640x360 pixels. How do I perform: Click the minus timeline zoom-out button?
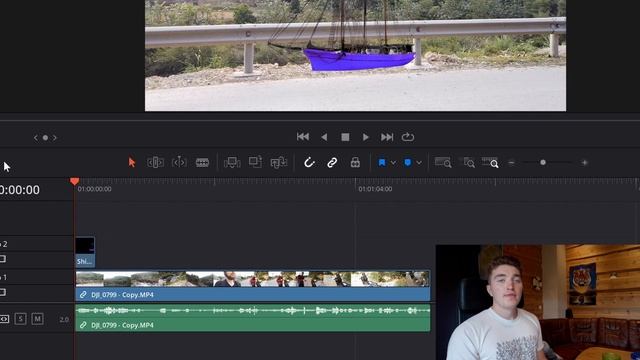pyautogui.click(x=511, y=162)
